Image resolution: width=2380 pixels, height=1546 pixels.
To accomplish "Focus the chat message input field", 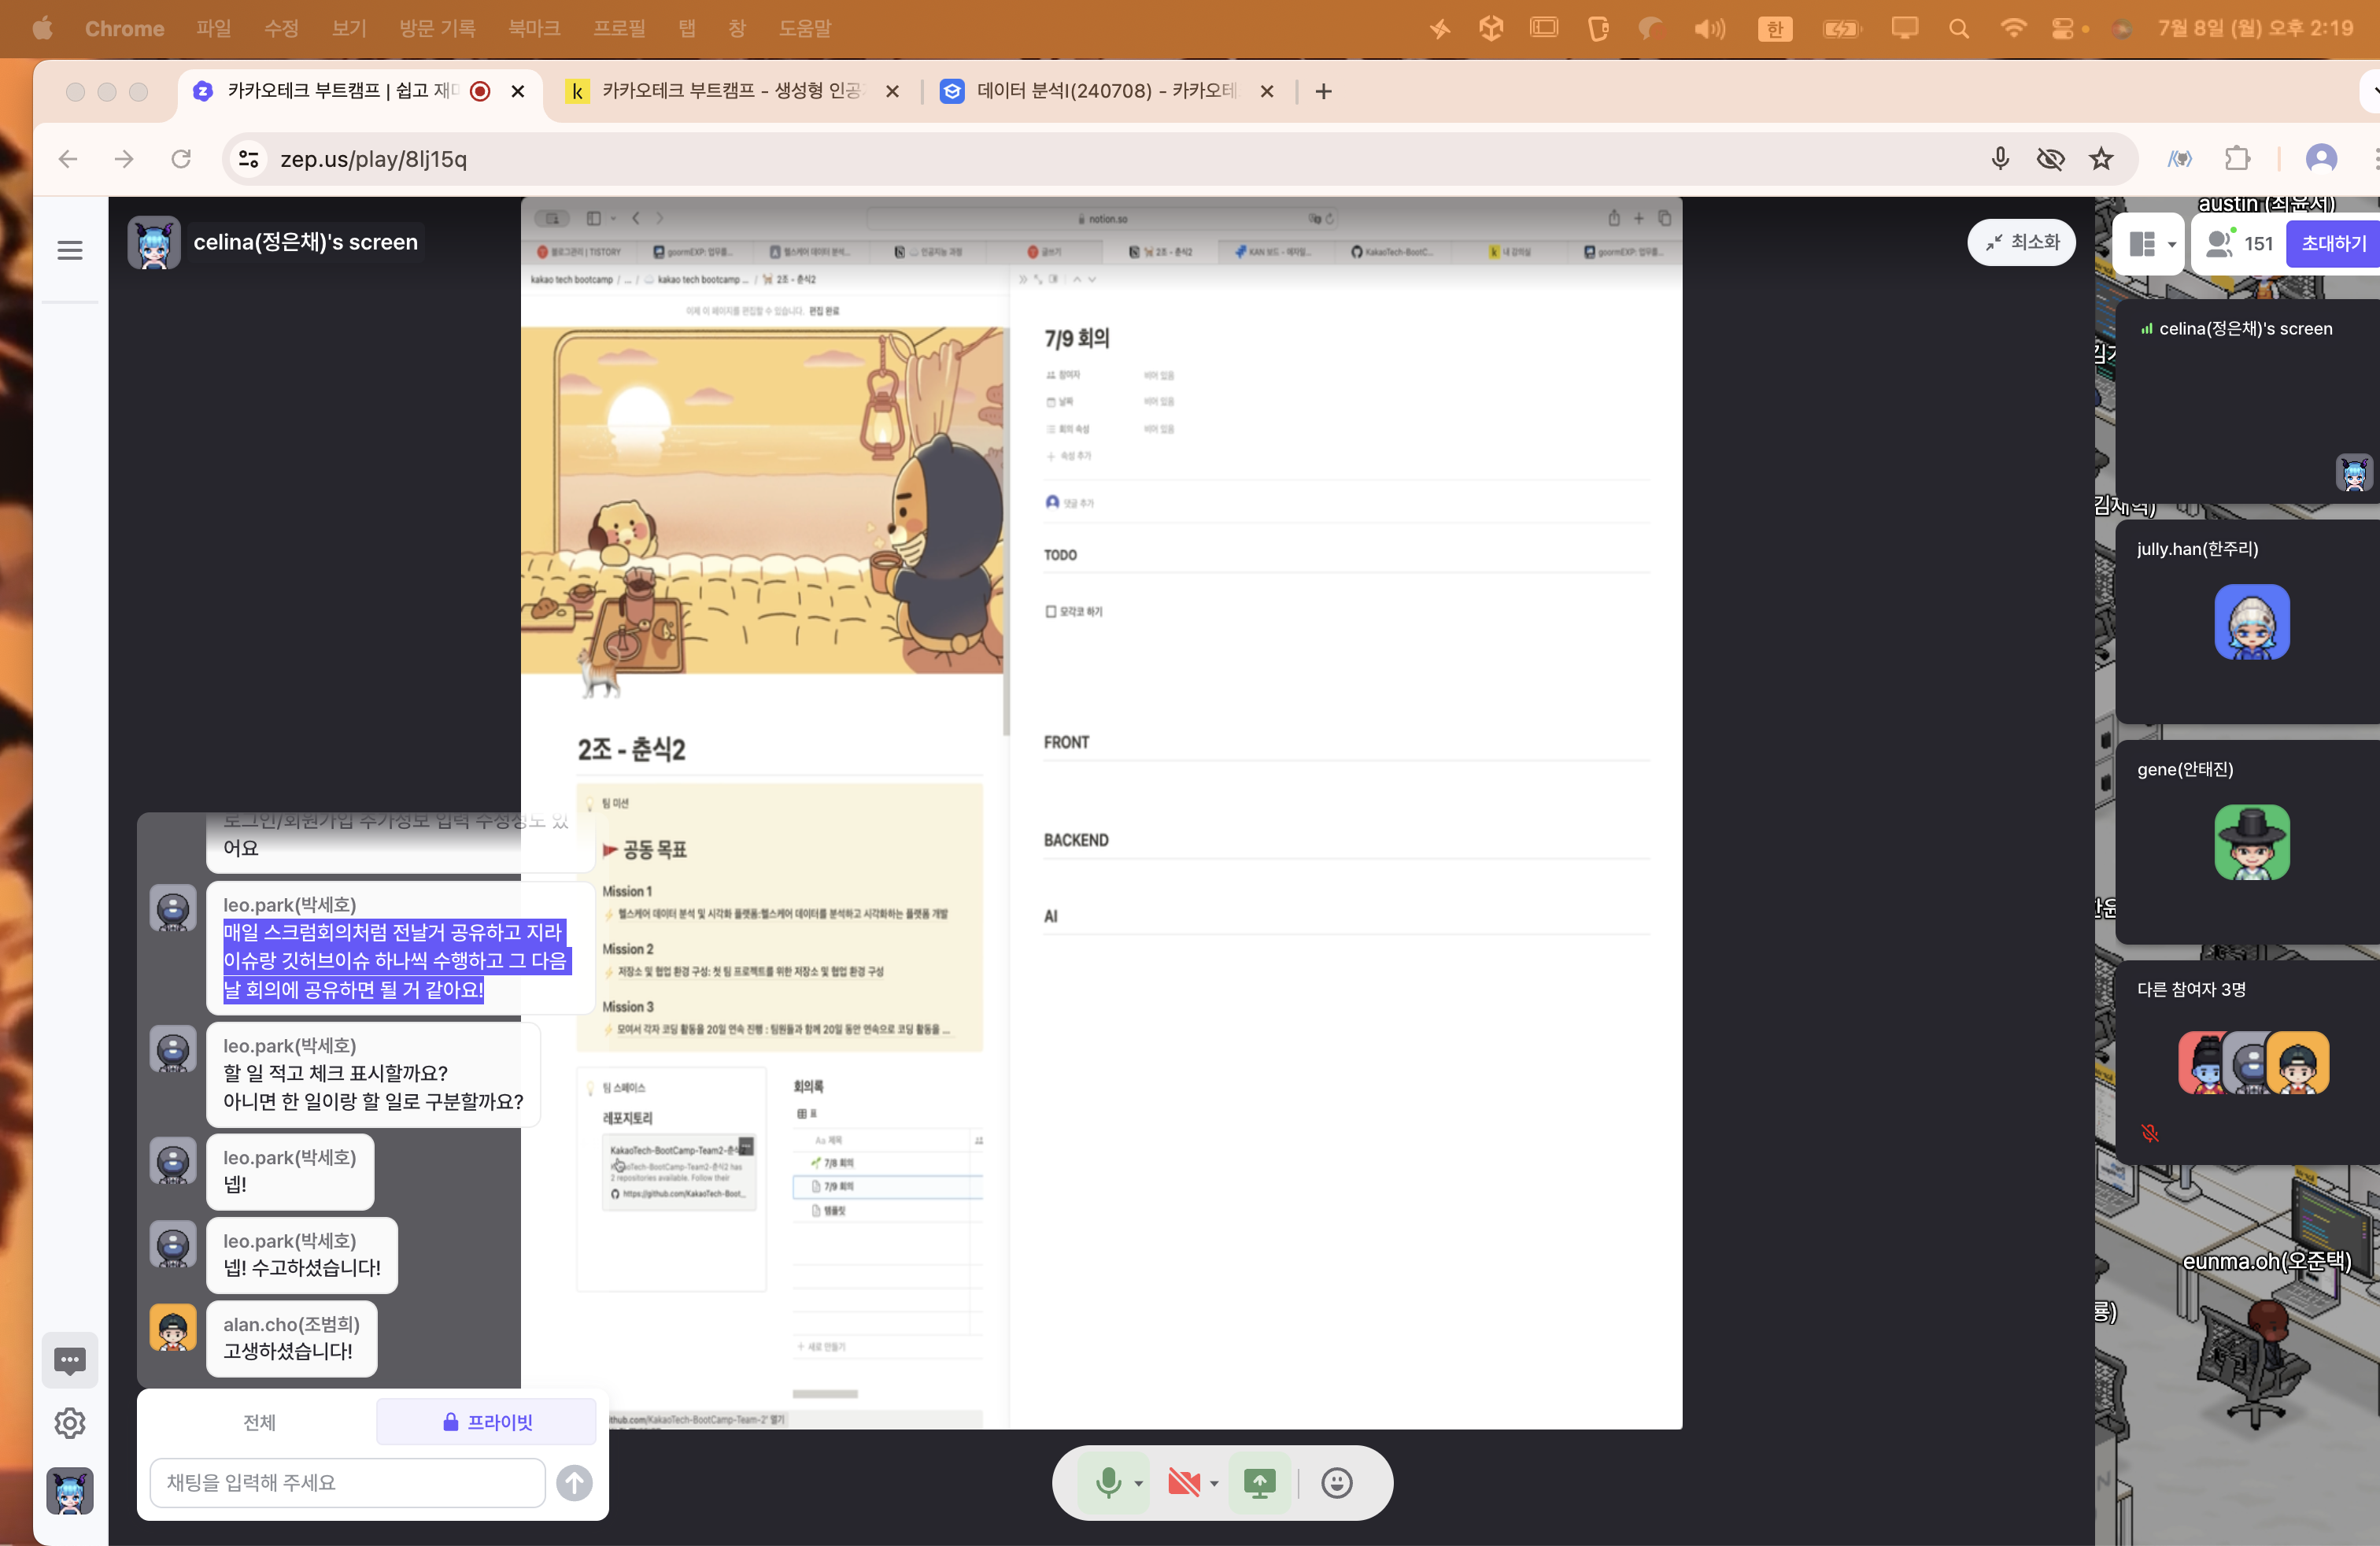I will [x=347, y=1482].
